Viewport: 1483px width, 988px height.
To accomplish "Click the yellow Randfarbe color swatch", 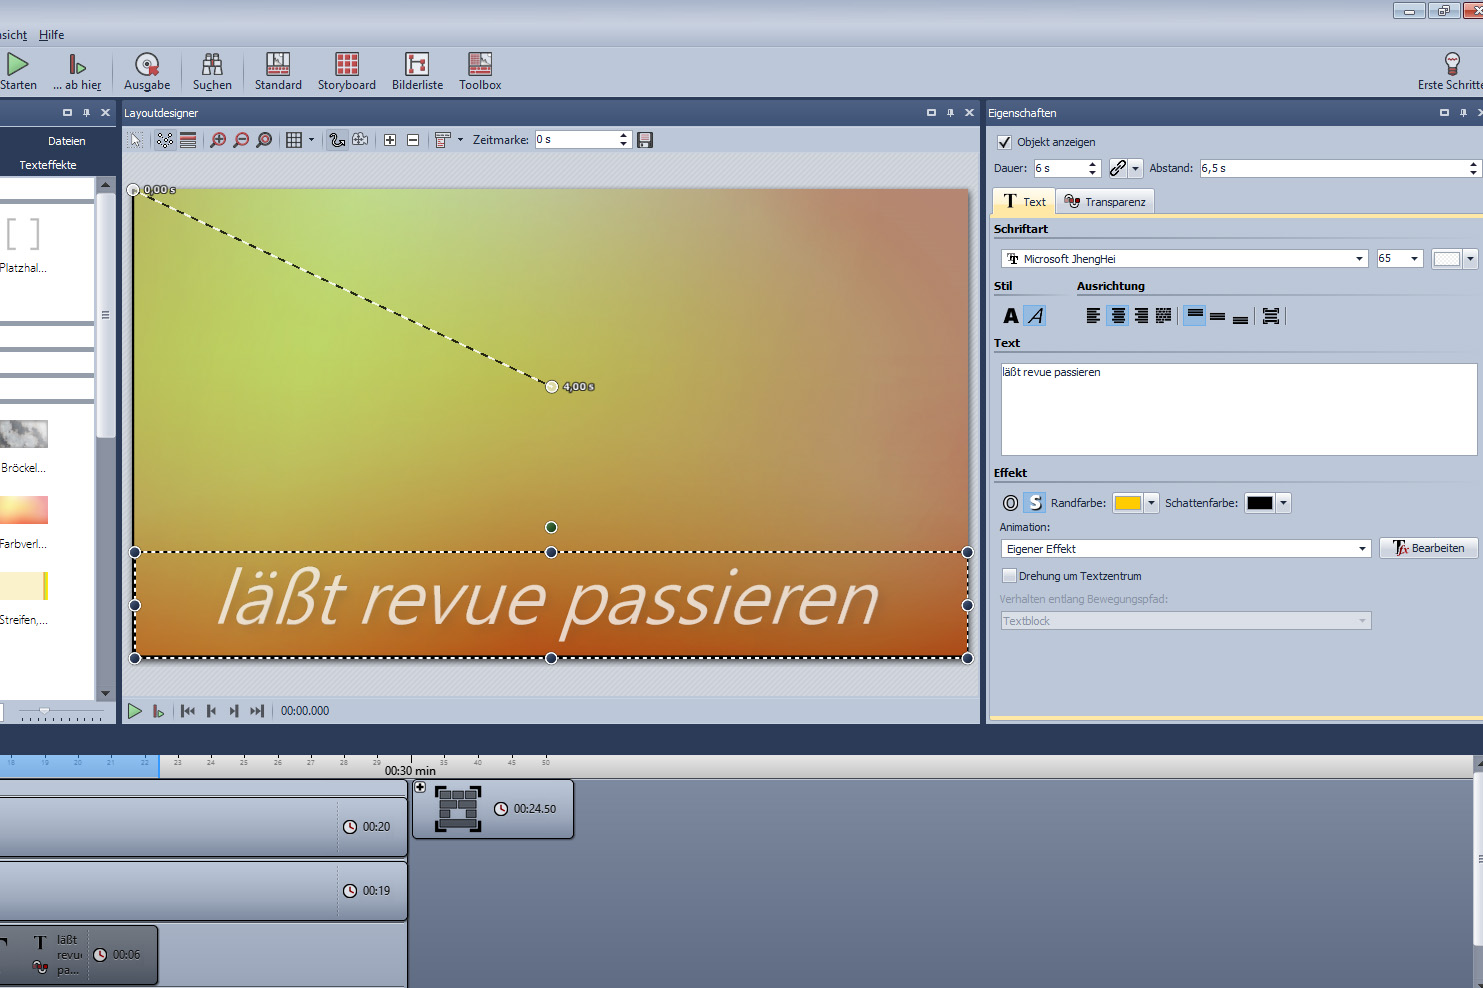I will coord(1127,503).
